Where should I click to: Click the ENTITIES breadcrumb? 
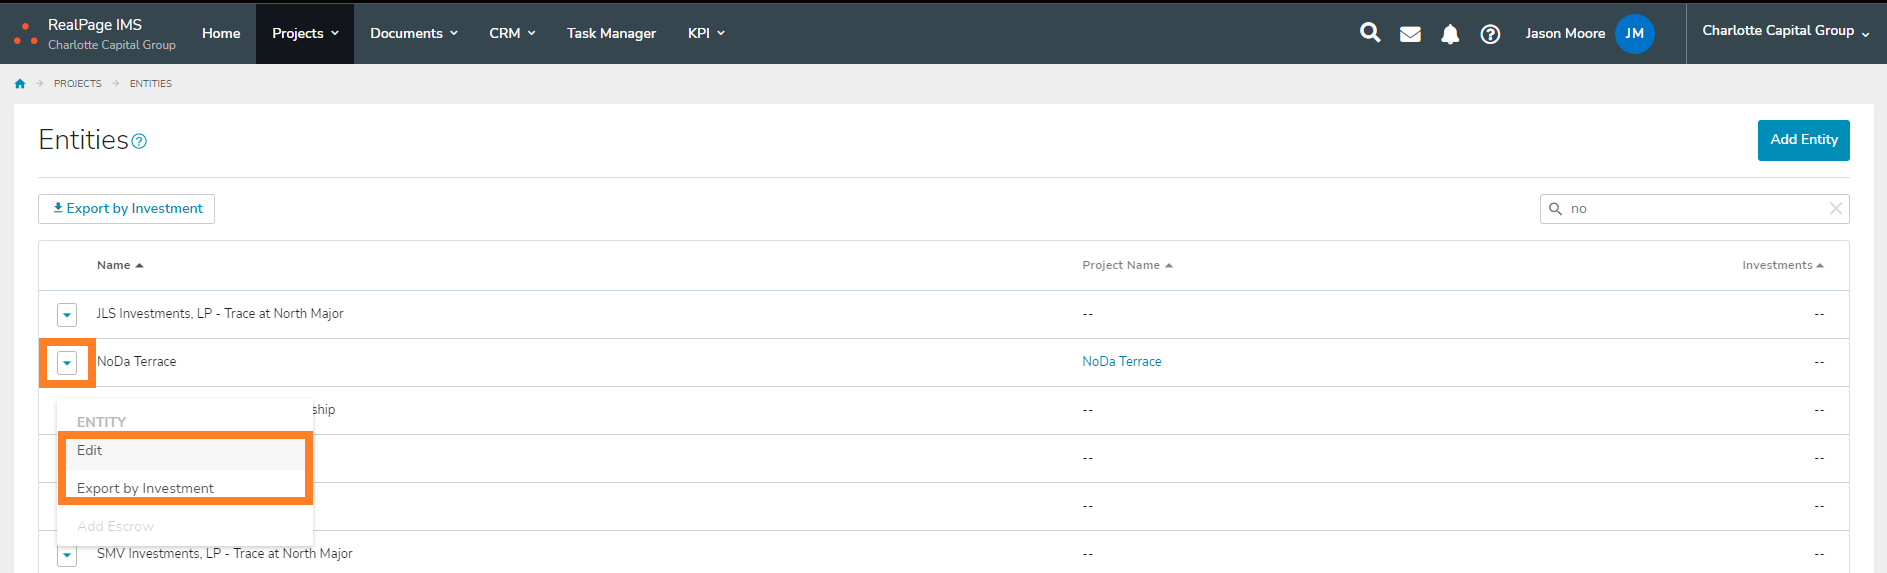(x=151, y=84)
